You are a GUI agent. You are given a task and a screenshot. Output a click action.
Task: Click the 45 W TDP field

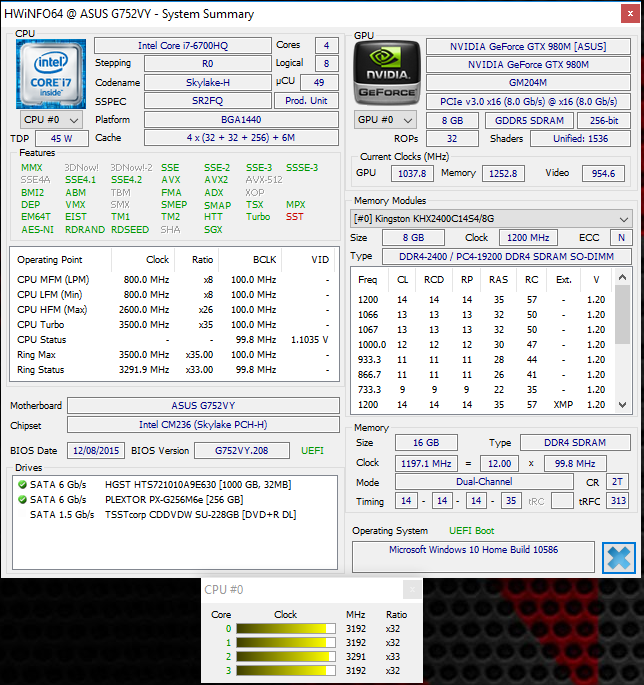tap(62, 138)
